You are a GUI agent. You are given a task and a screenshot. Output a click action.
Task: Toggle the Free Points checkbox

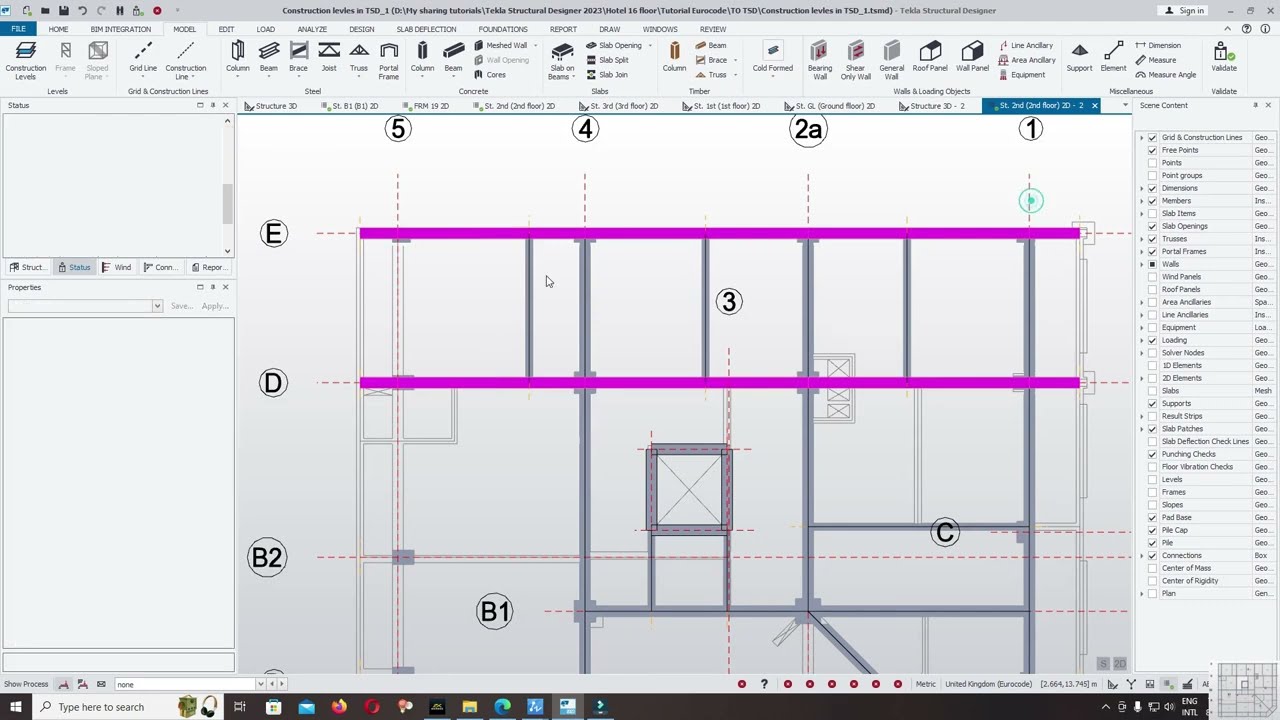1152,150
